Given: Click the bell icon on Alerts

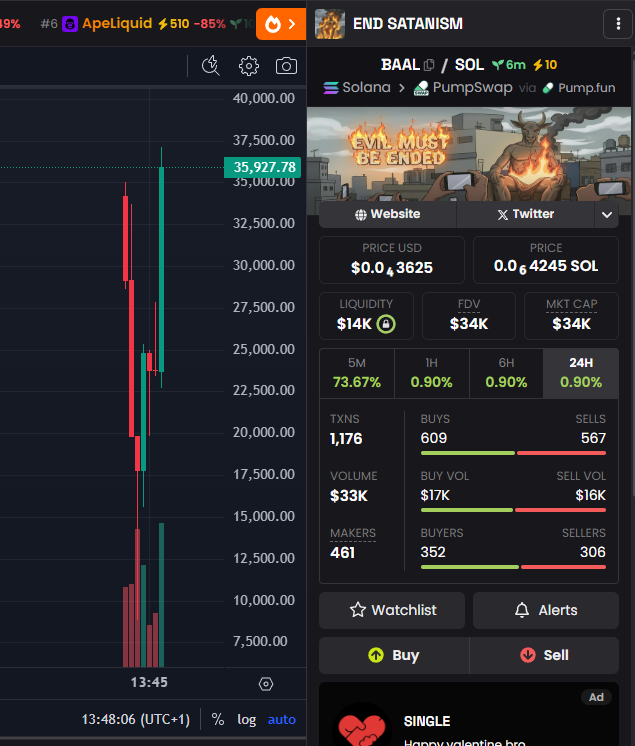Looking at the screenshot, I should point(522,610).
